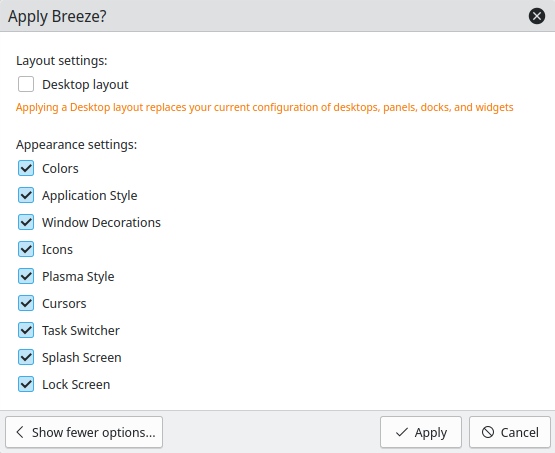The image size is (555, 453).
Task: Uncheck the Splash Screen option
Action: [26, 357]
